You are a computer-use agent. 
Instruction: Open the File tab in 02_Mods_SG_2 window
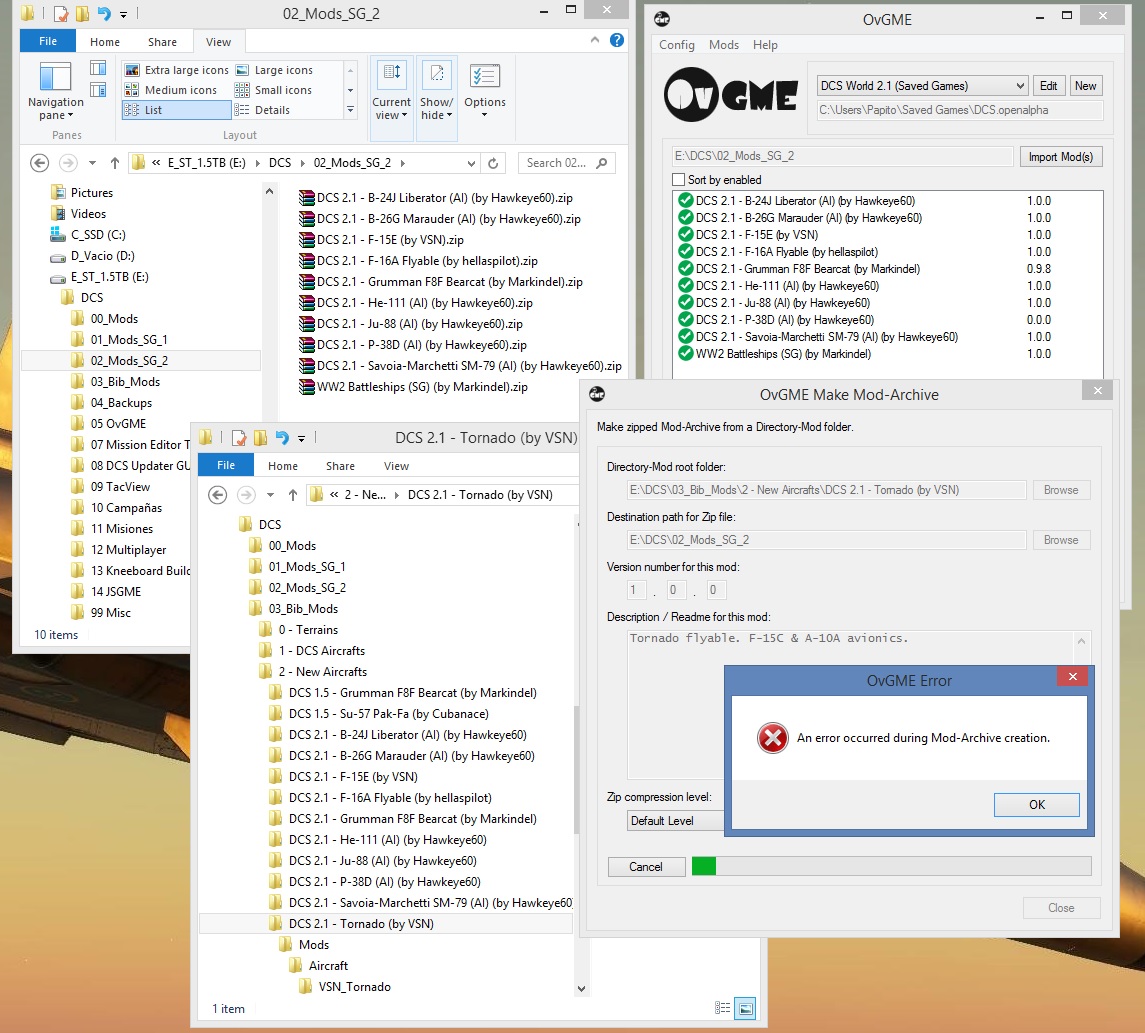pos(47,41)
